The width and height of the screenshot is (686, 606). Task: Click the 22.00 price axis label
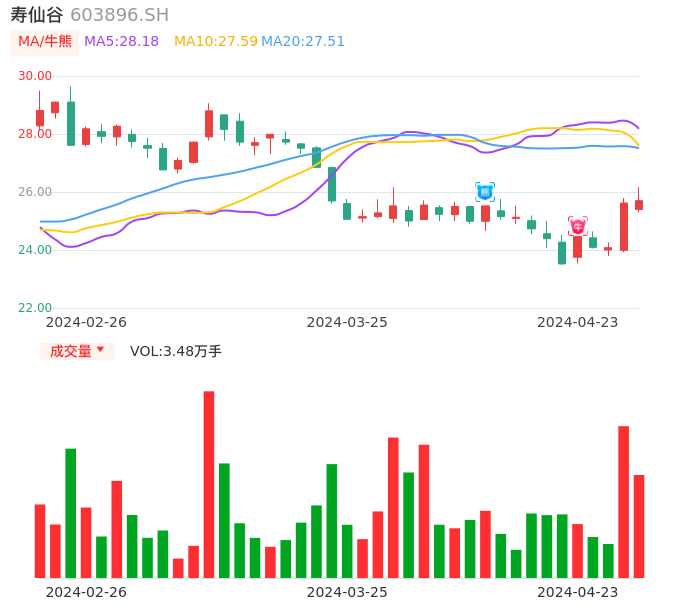click(x=36, y=308)
